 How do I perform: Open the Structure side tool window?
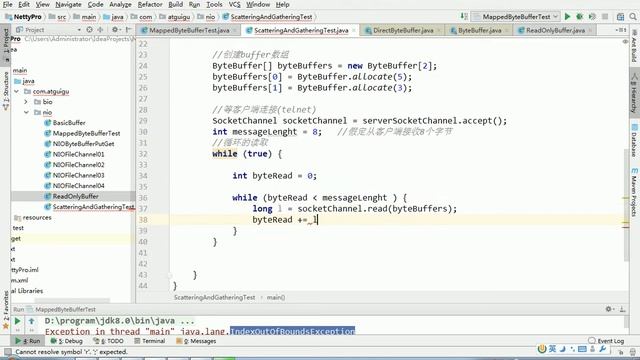click(6, 91)
